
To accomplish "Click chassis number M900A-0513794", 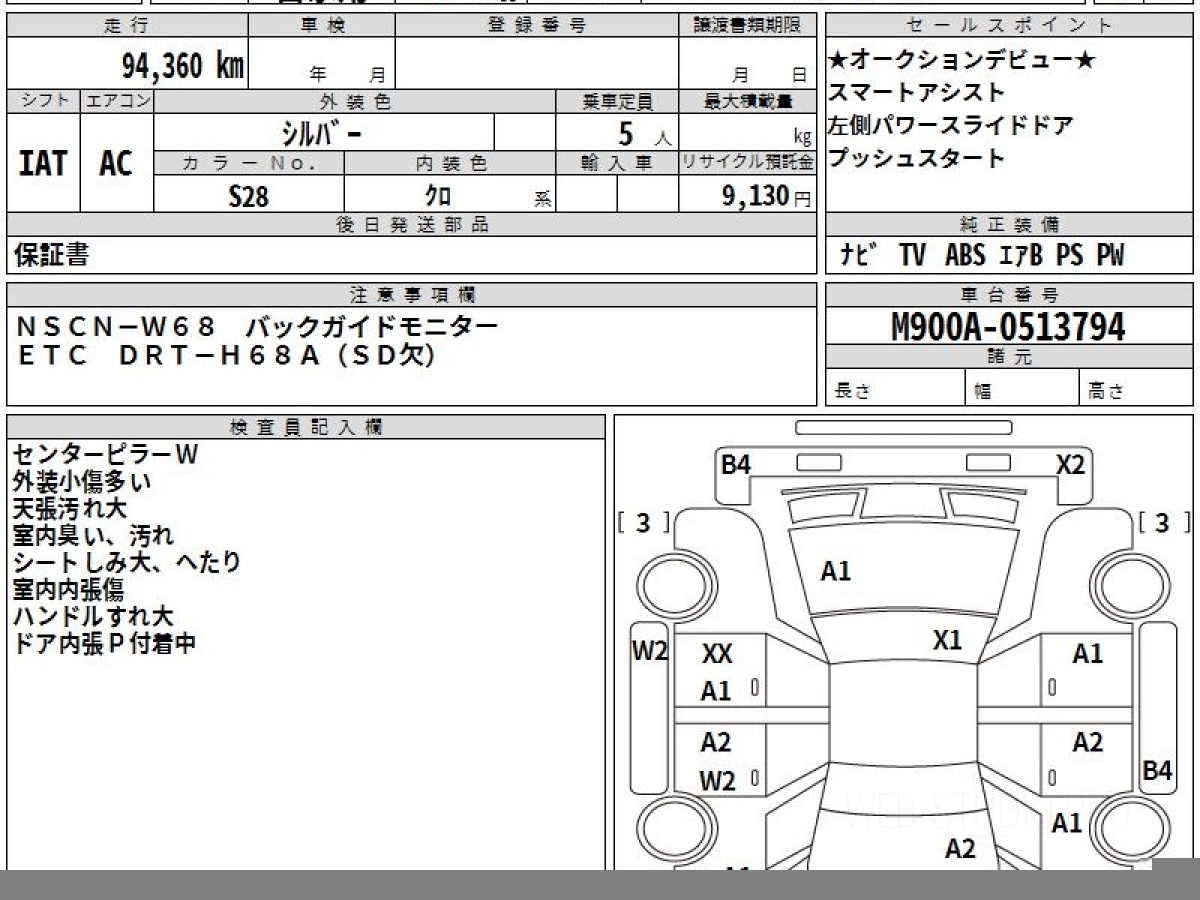I will click(1008, 327).
